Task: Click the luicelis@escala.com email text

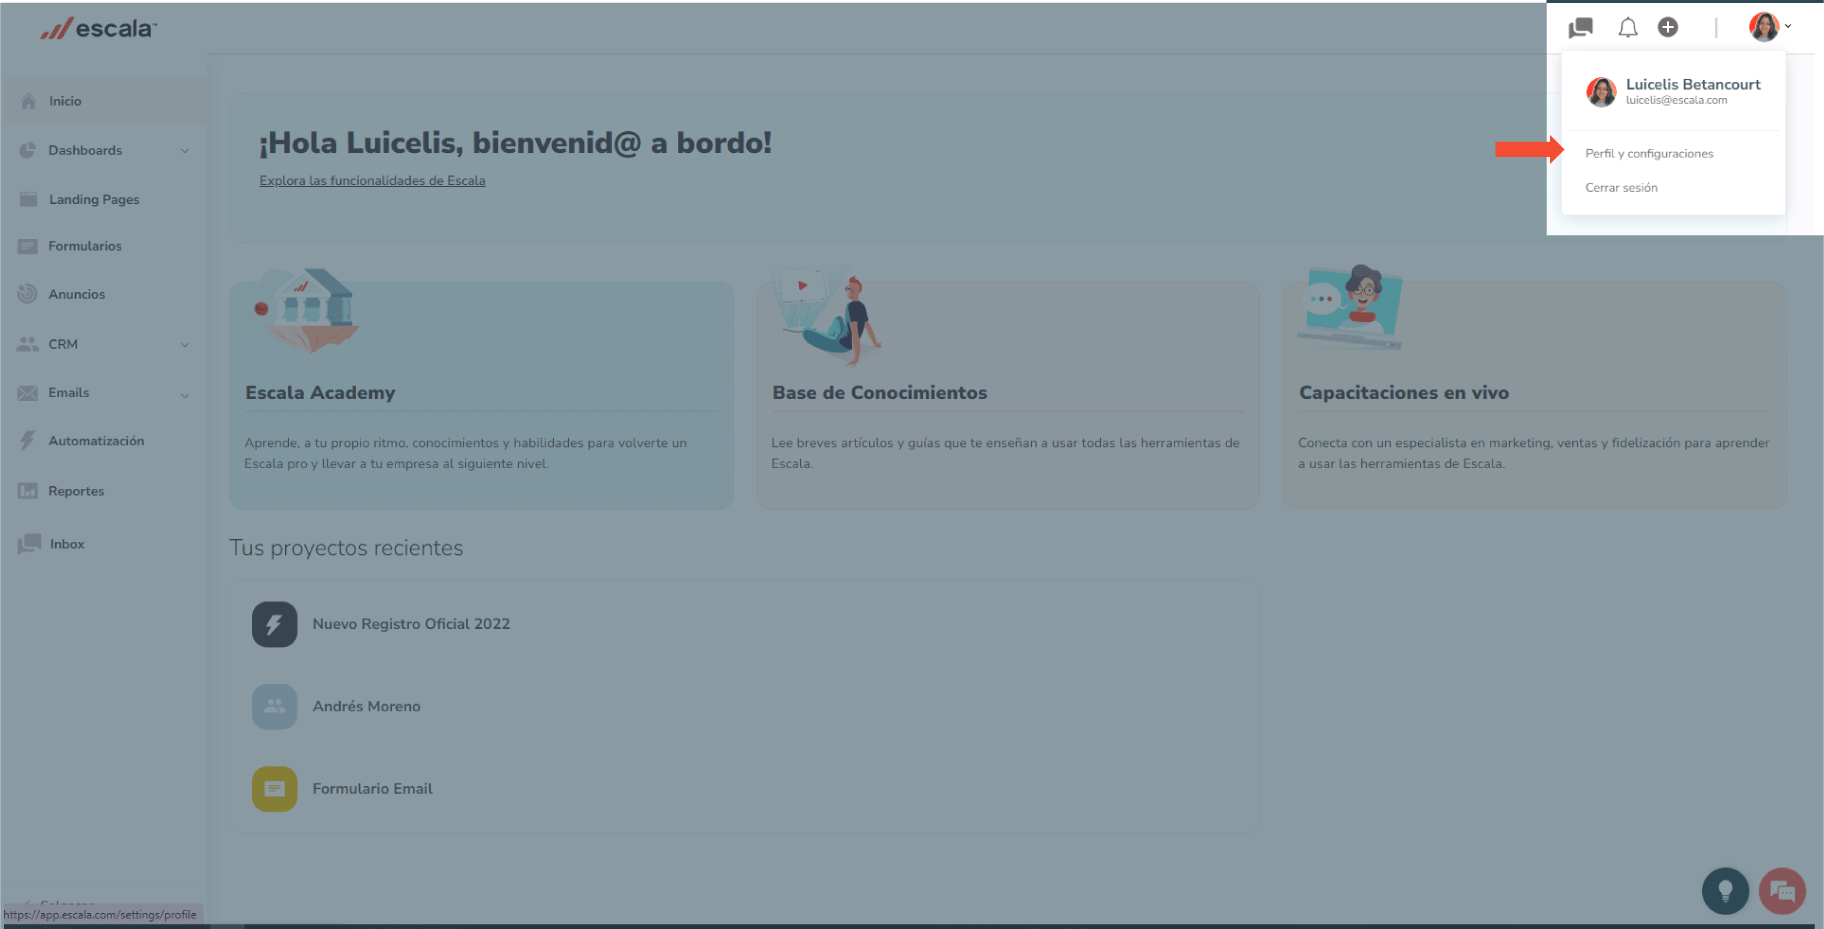Action: [1676, 100]
